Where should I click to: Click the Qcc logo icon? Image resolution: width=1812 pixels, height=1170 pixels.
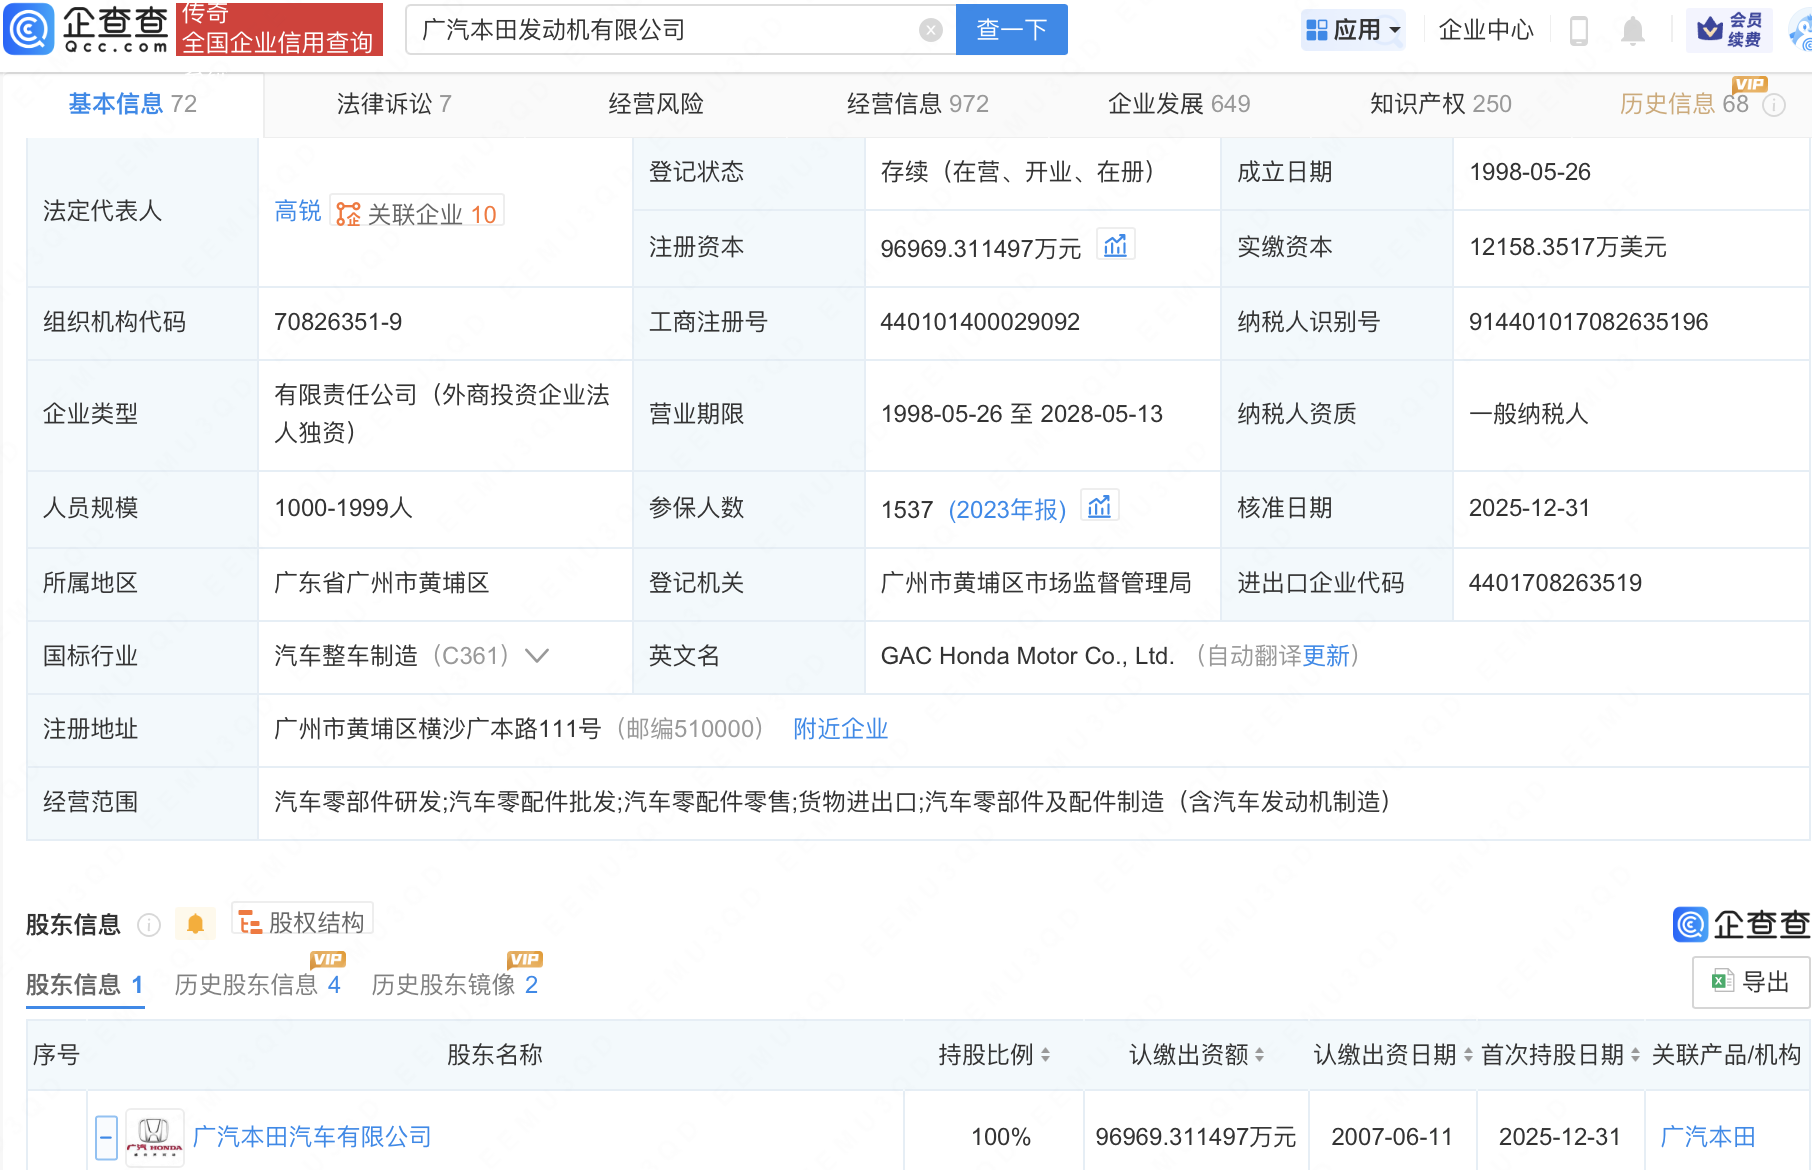29,29
